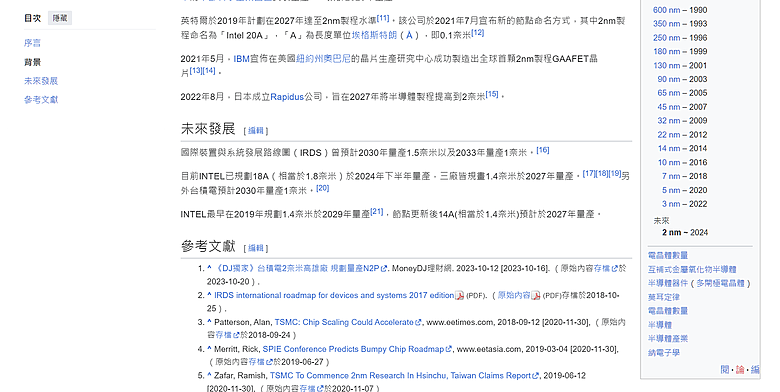
Task: Open citation [14] after GAAFET晶片
Action: click(209, 71)
